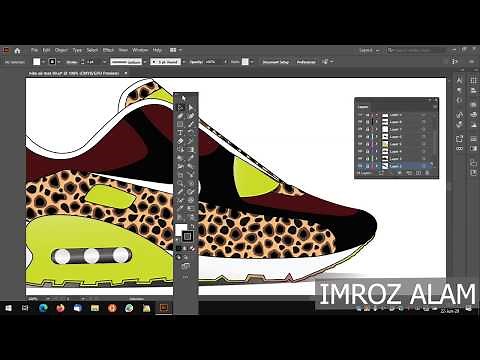The width and height of the screenshot is (480, 360).
Task: Click the Layer 7 thumbnail
Action: pos(385,130)
